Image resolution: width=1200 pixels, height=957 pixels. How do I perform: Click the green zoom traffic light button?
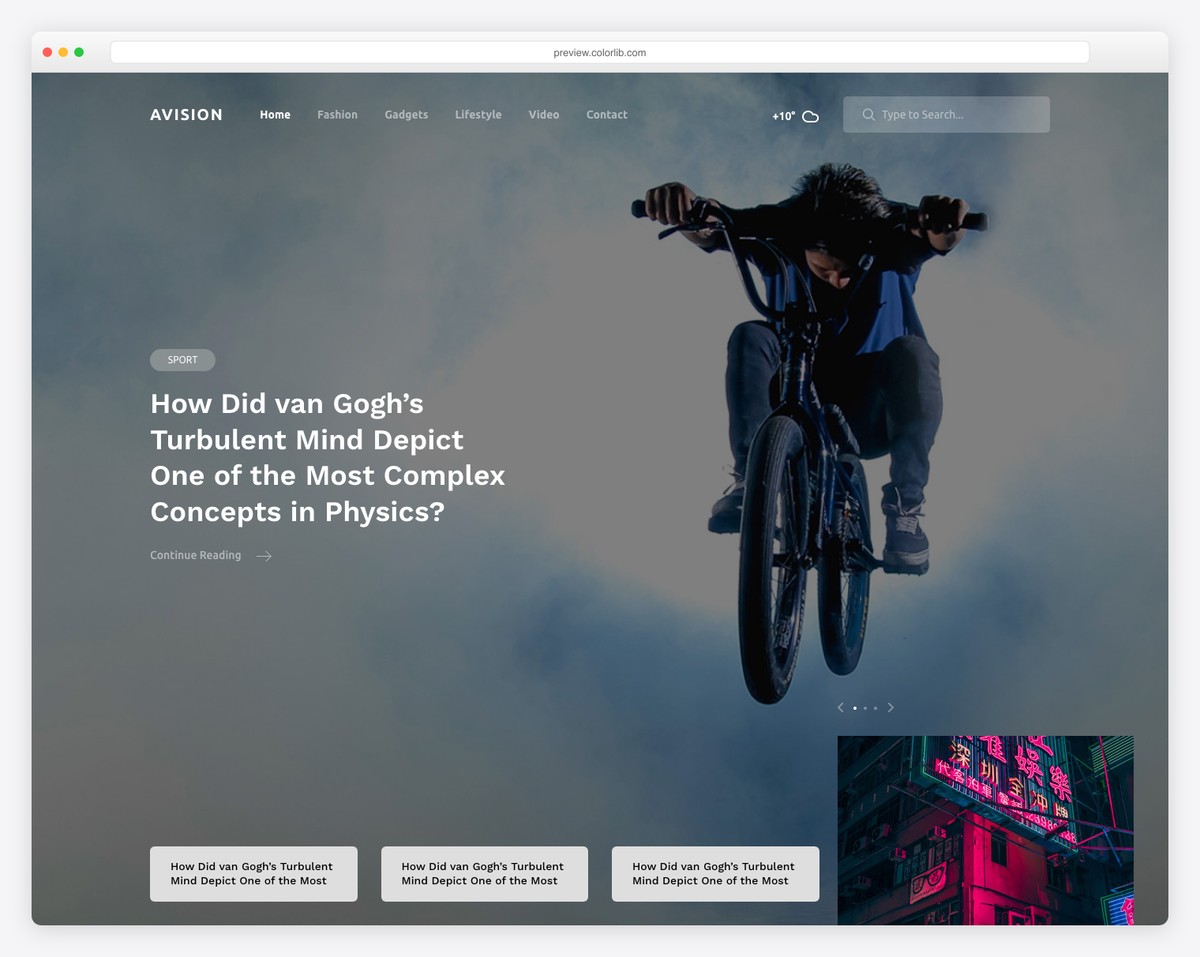click(x=79, y=51)
